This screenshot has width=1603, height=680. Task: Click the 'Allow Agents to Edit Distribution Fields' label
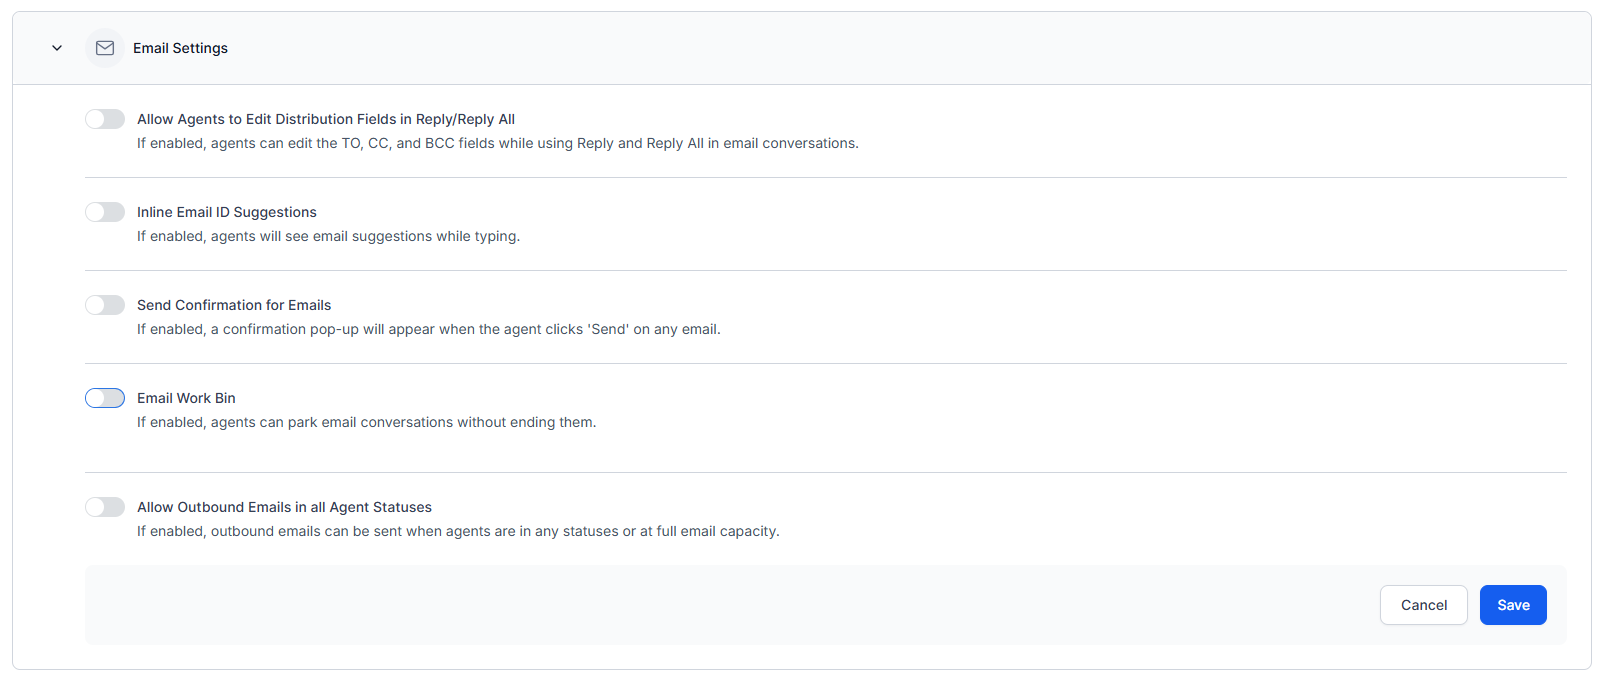tap(325, 119)
